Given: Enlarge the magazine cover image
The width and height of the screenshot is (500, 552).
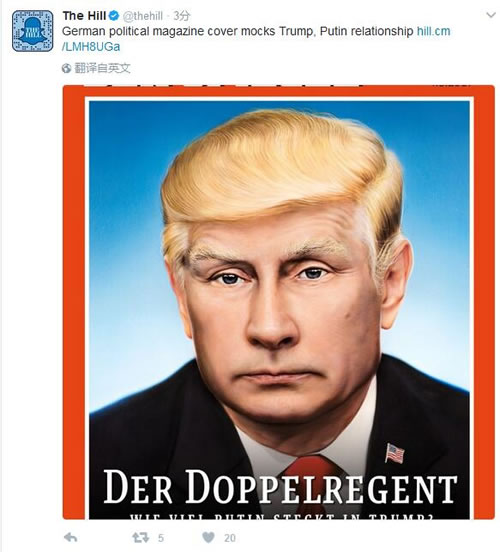Looking at the screenshot, I should pyautogui.click(x=279, y=302).
